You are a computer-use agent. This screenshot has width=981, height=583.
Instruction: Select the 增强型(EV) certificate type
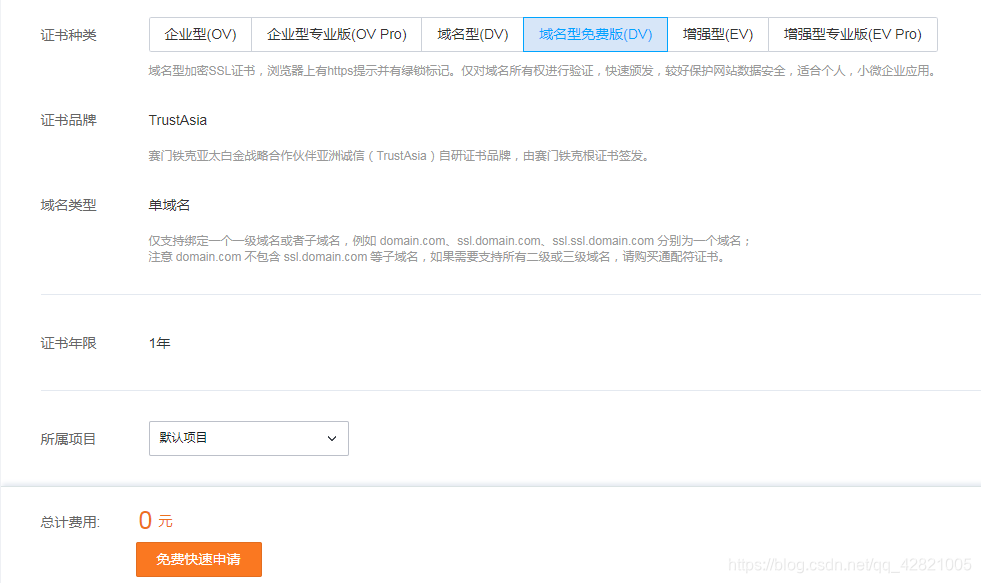pyautogui.click(x=718, y=34)
